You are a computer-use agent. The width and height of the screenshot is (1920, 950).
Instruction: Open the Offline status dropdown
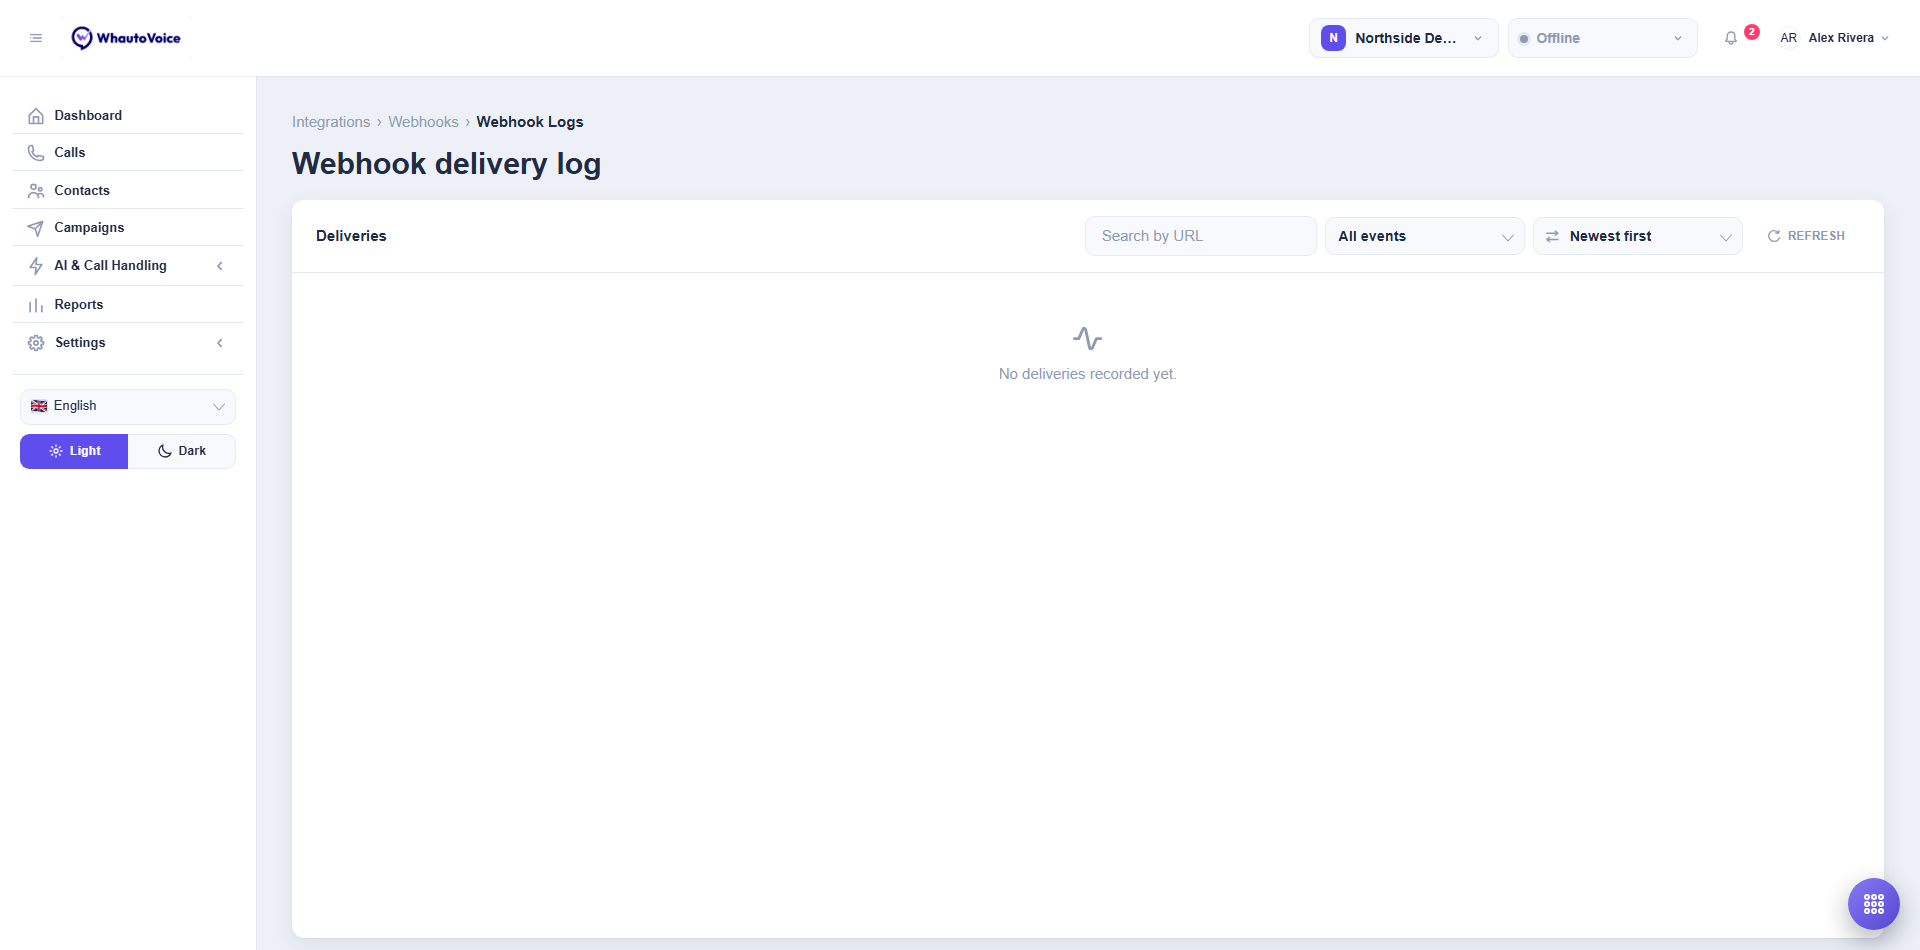1602,38
